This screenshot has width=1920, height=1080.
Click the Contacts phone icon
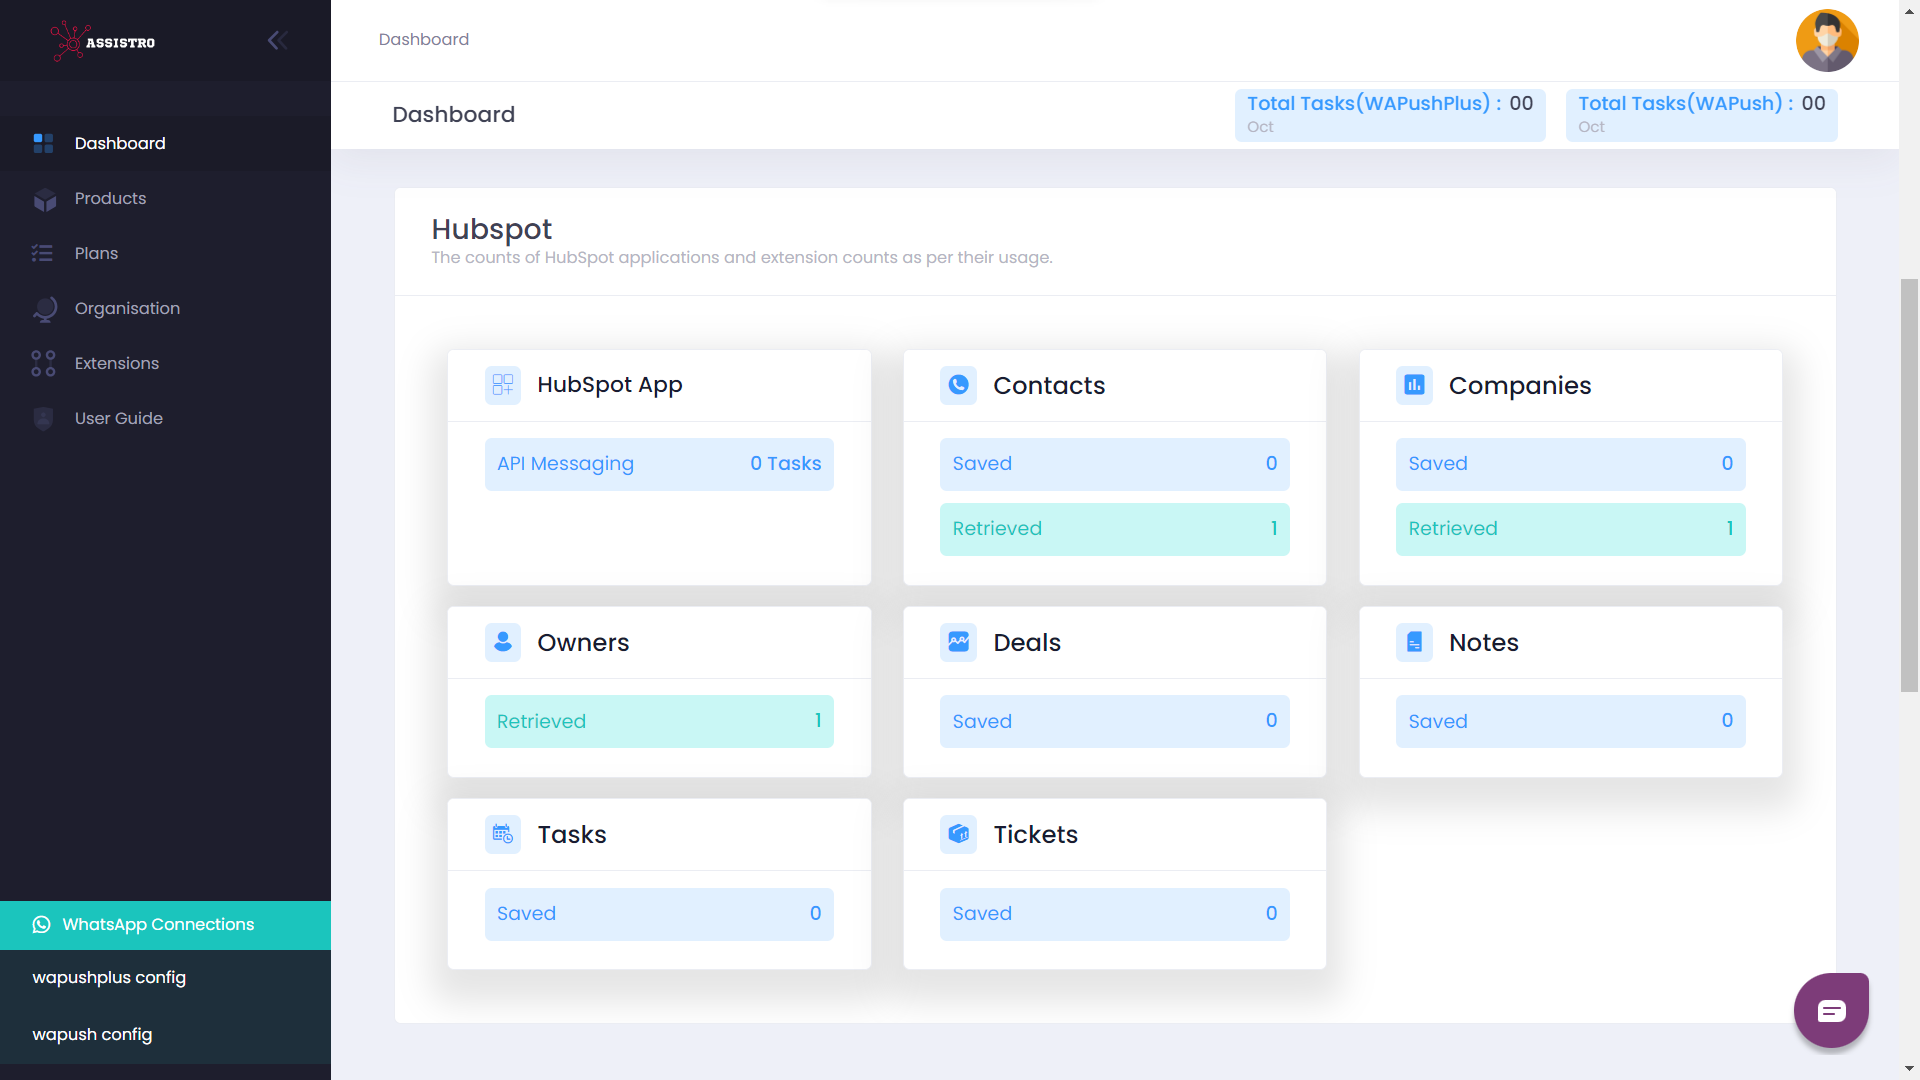958,385
